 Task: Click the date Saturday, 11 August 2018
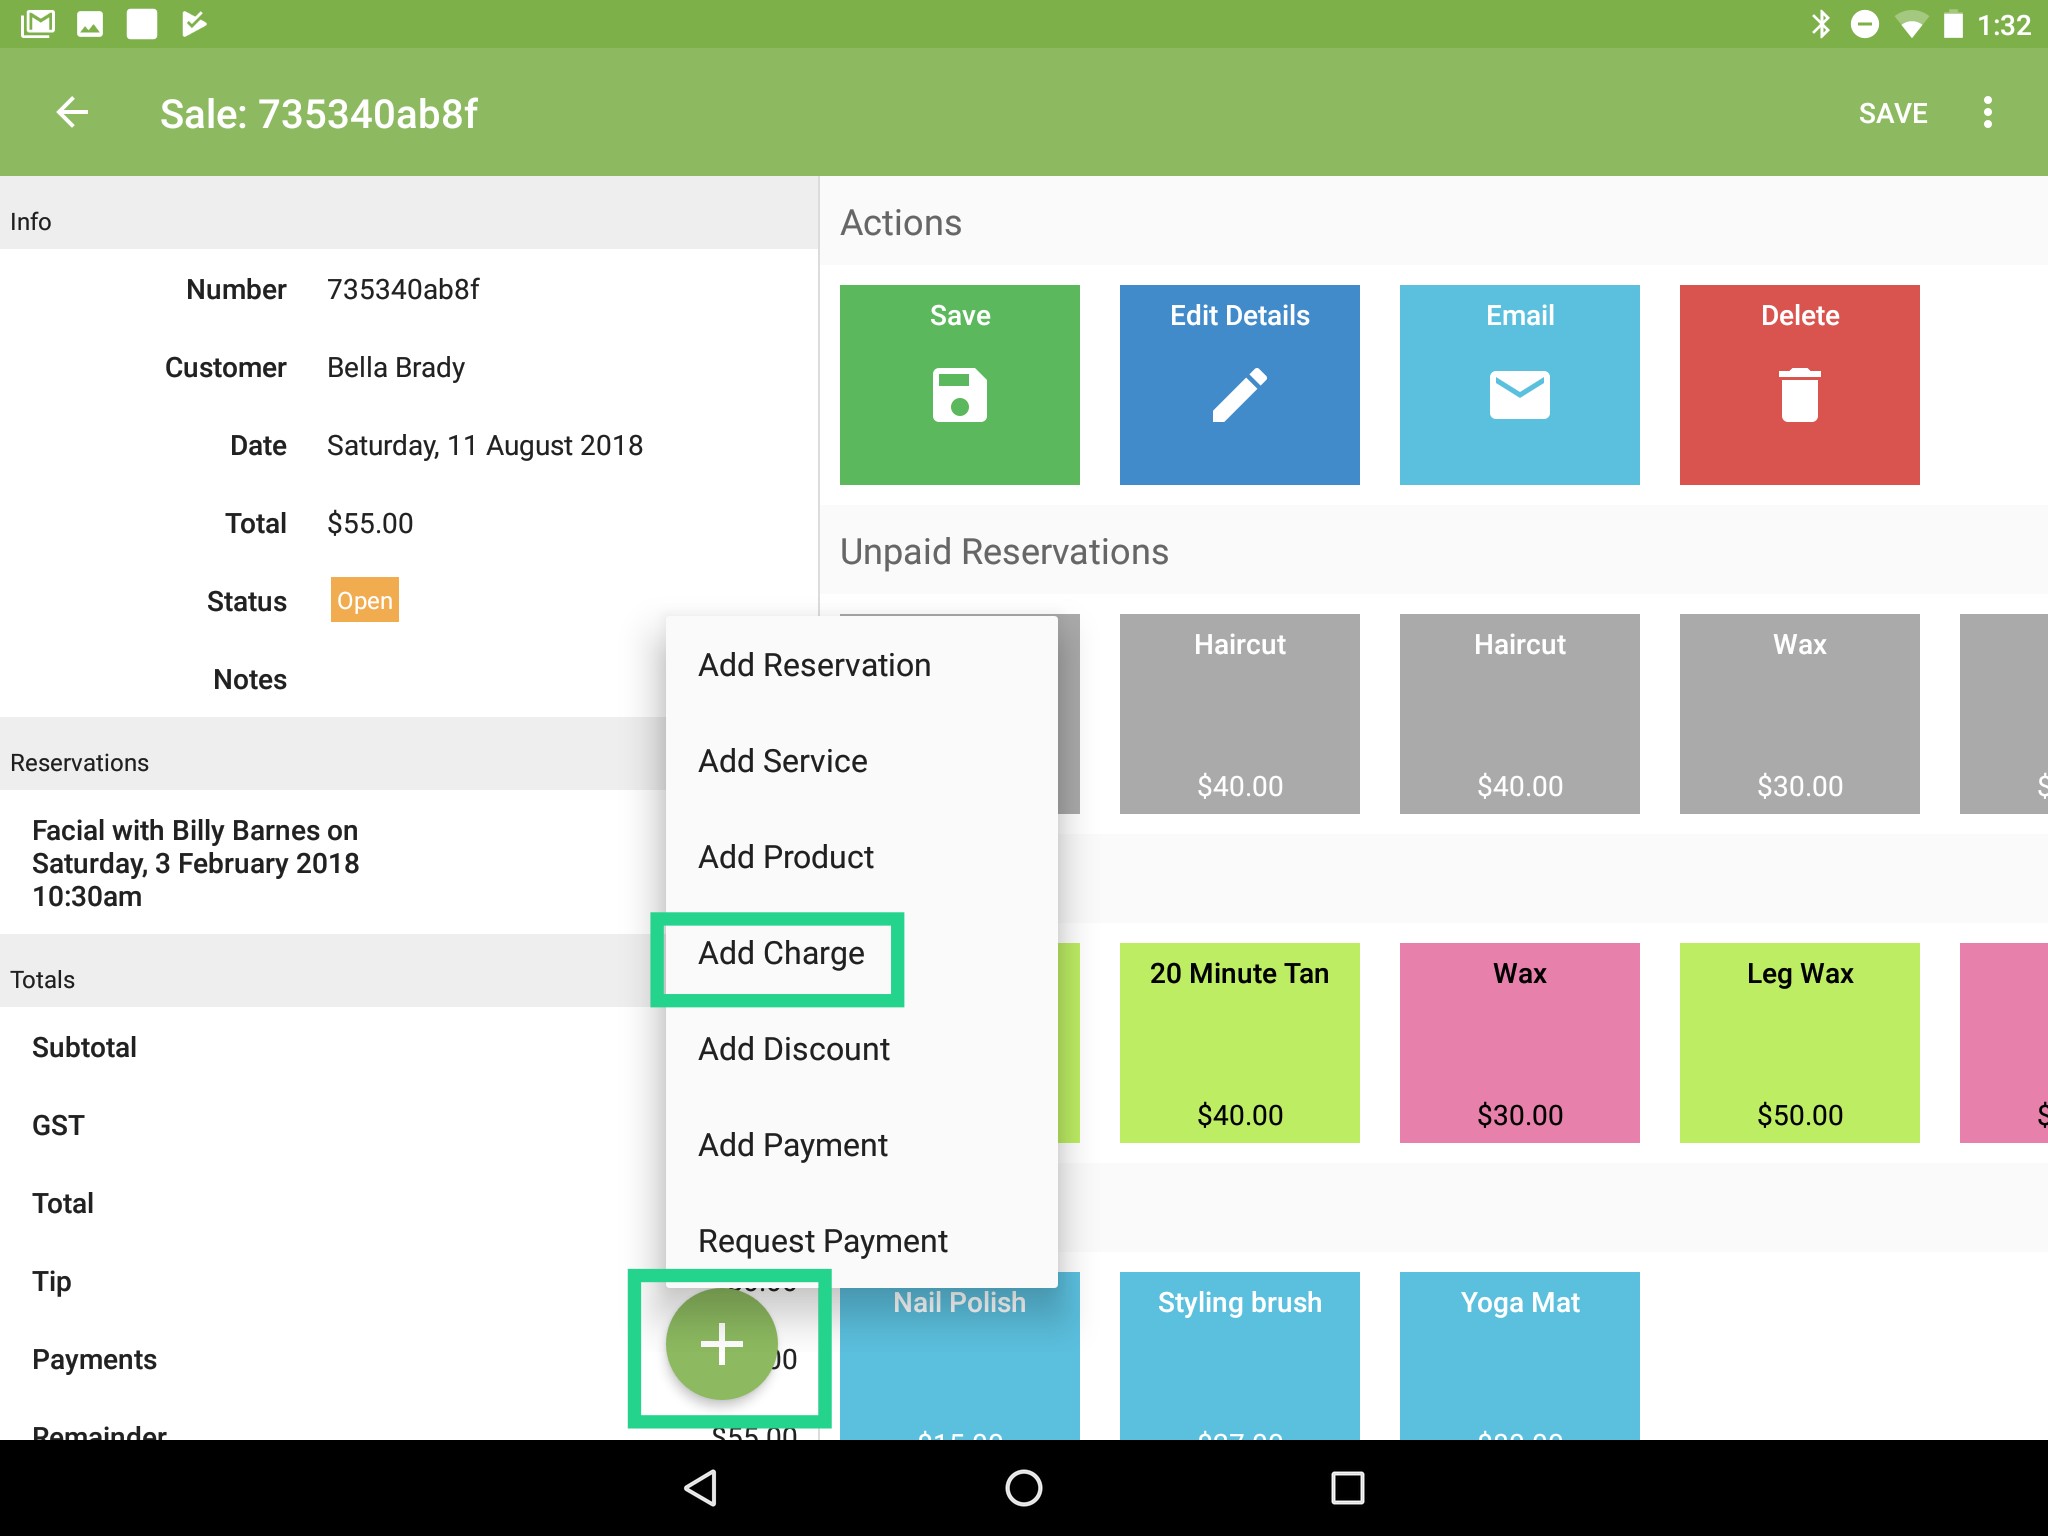coord(485,446)
